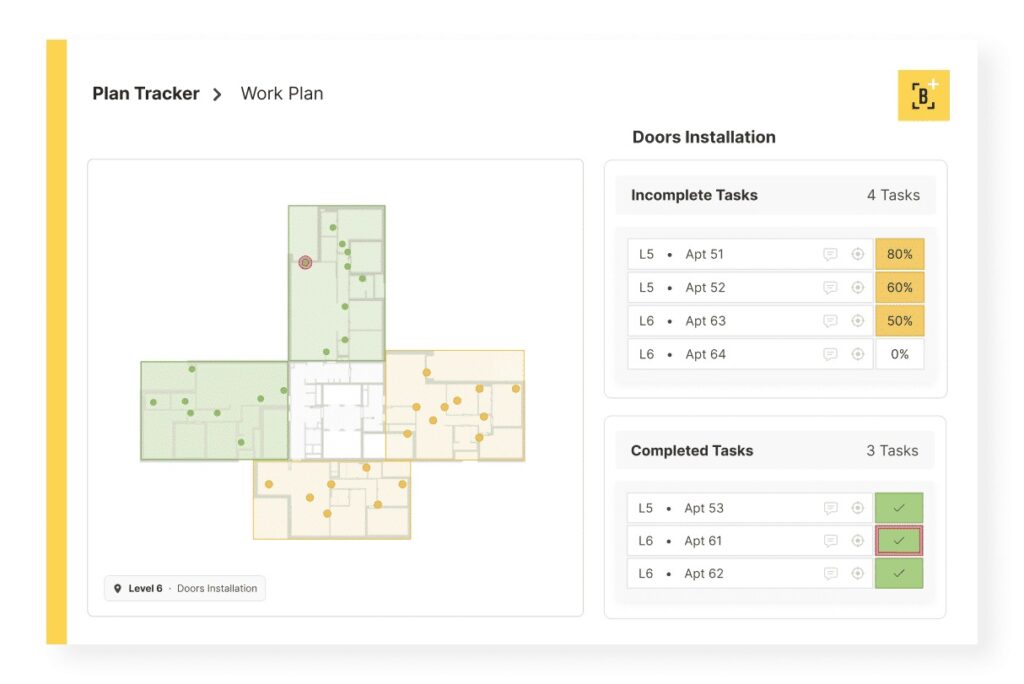The width and height of the screenshot is (1024, 684).
Task: Click the red-circled door marker on floor plan
Action: tap(306, 263)
